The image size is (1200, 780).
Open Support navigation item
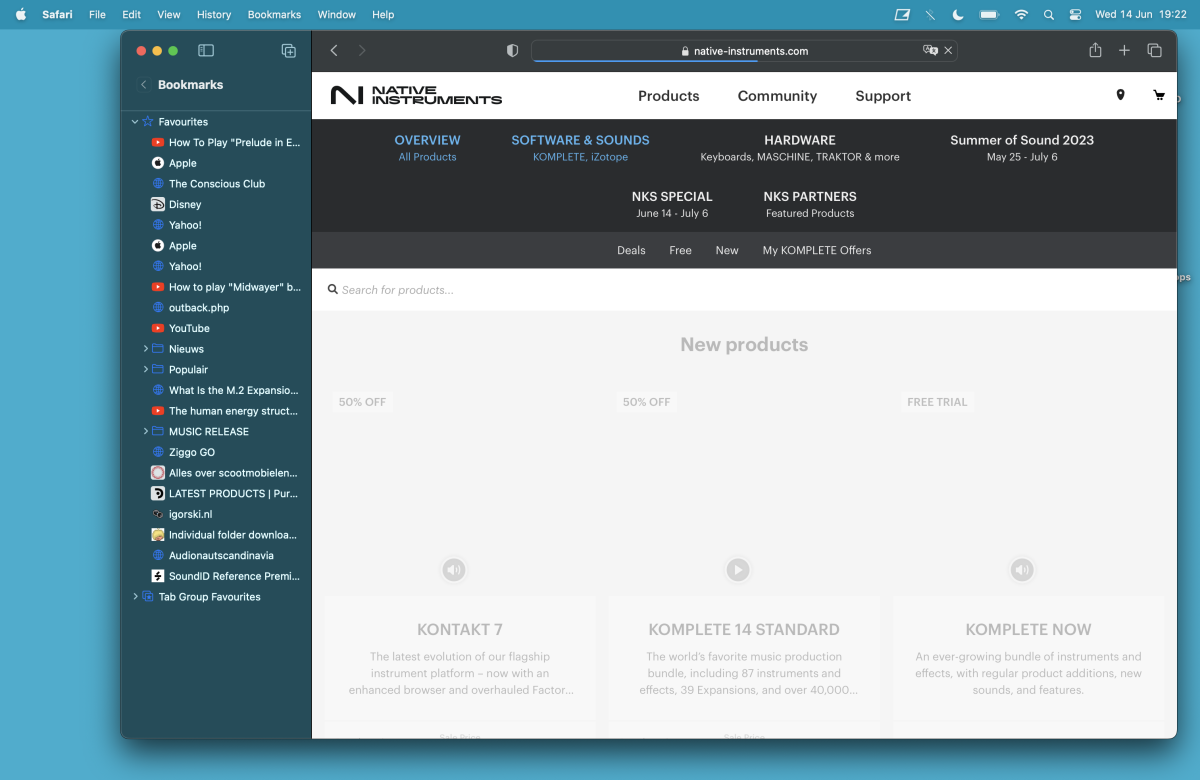[883, 96]
